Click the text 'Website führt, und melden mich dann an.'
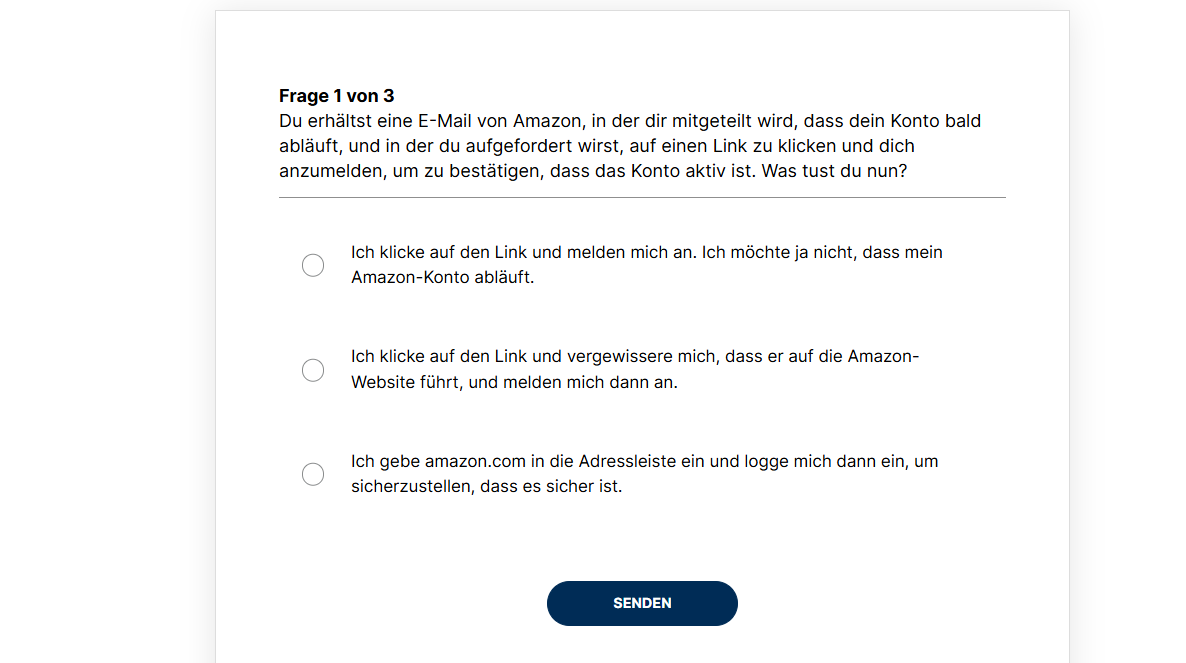1186x663 pixels. point(514,383)
